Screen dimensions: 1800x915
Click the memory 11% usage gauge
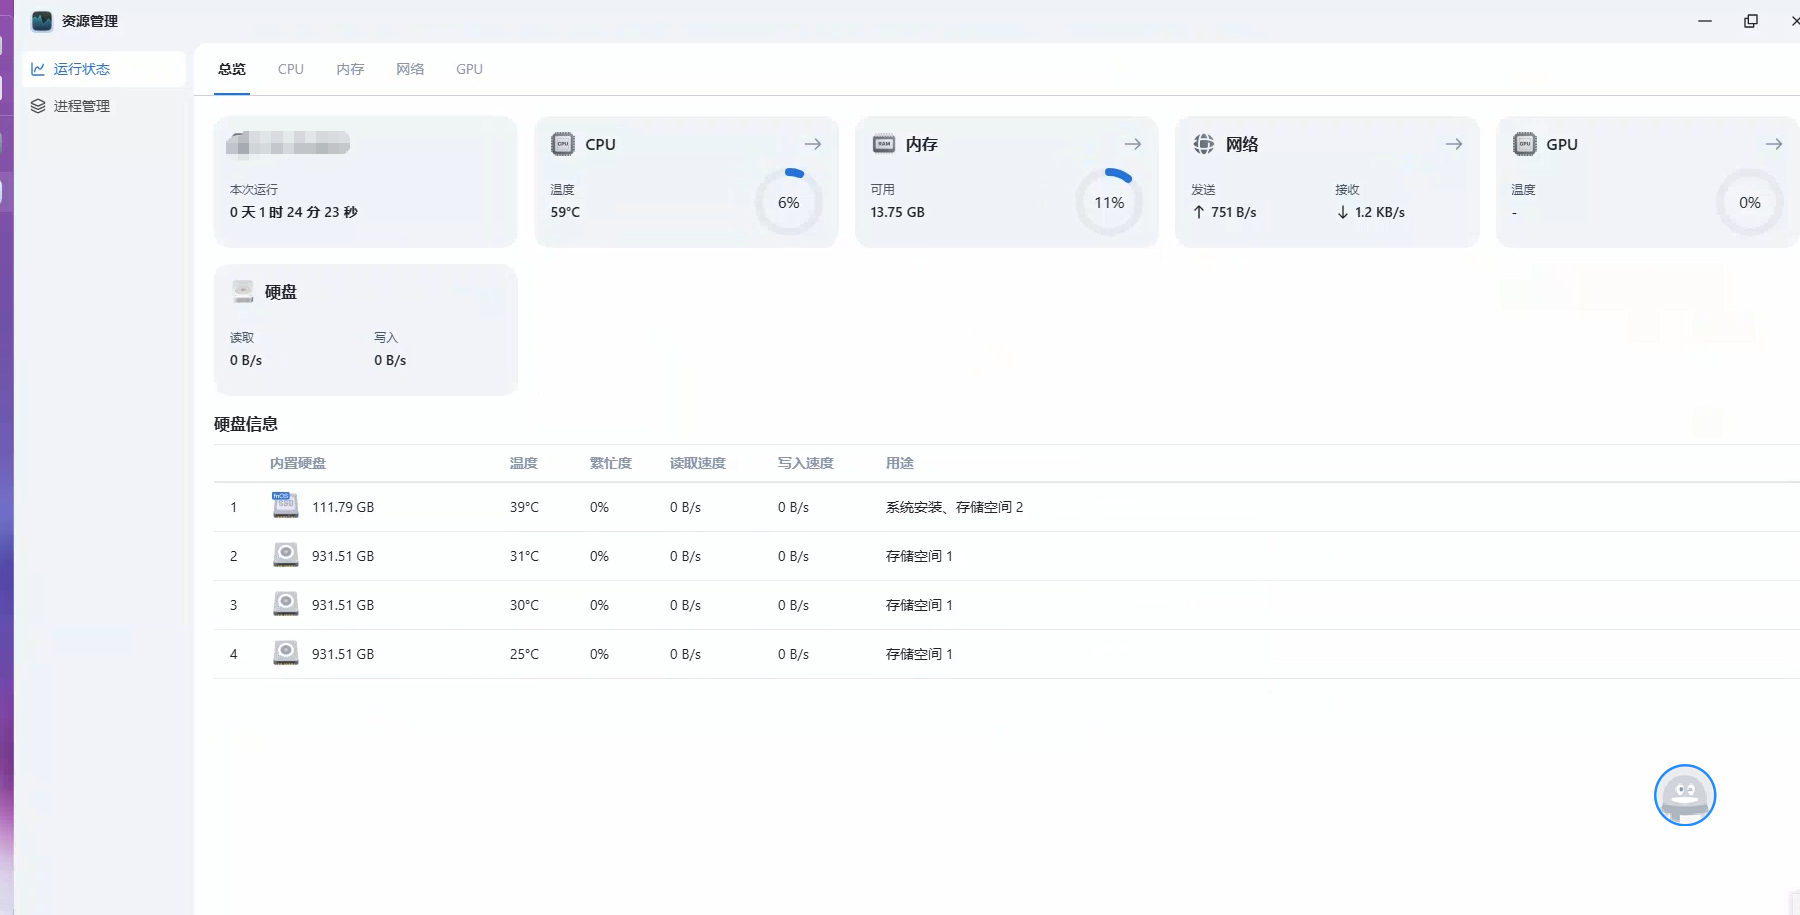coord(1109,202)
